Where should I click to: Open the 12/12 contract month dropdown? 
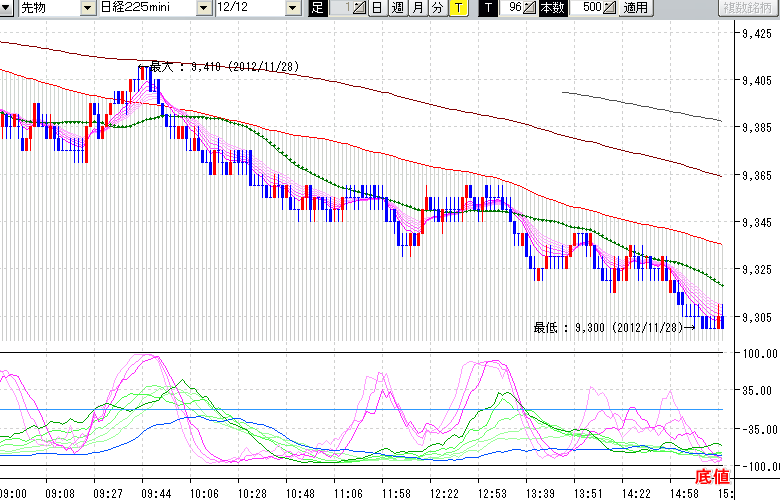292,8
